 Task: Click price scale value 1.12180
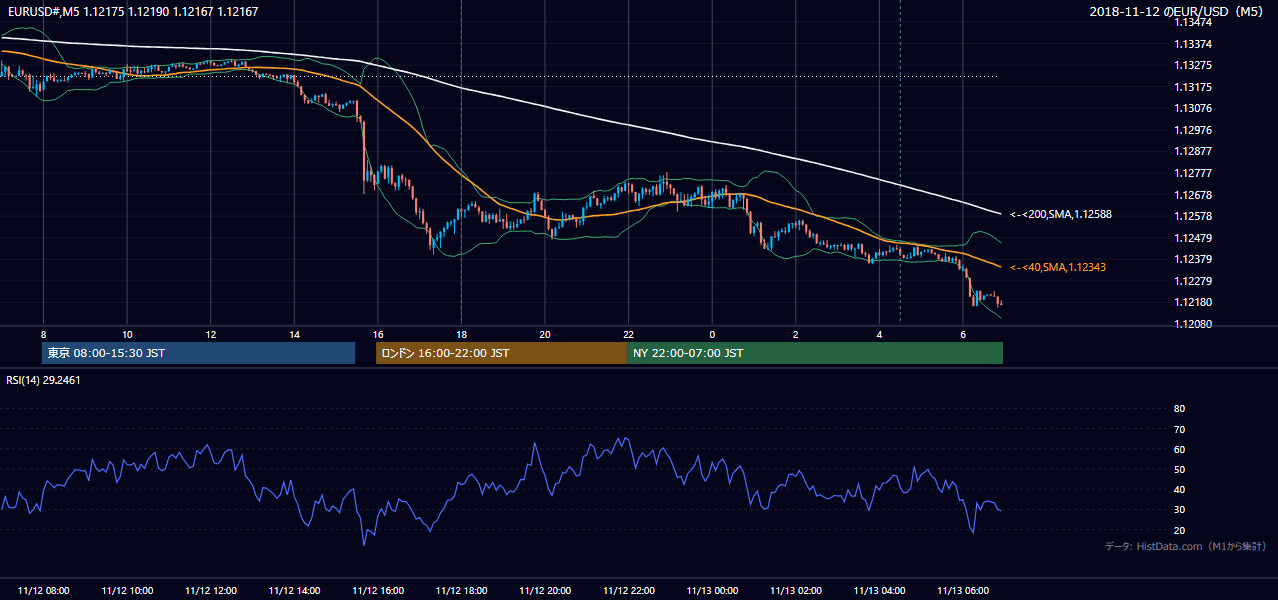pos(1193,302)
